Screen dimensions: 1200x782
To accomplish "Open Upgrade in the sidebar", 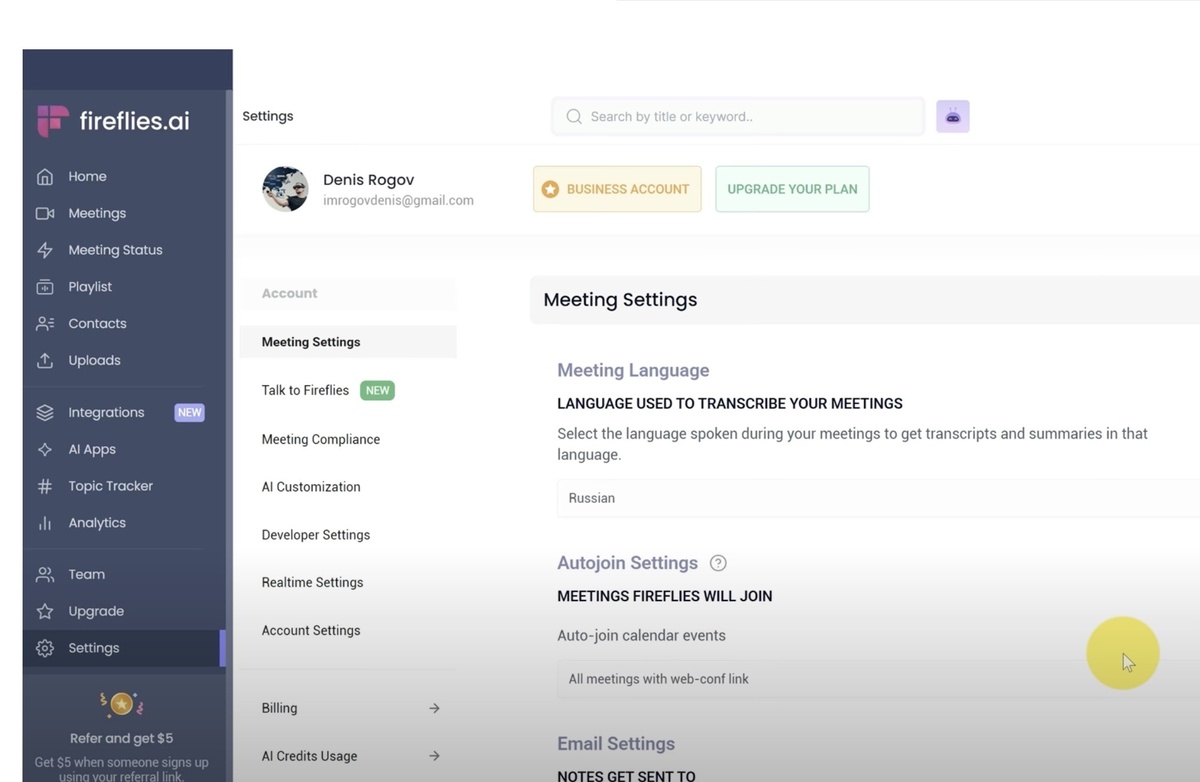I will click(x=96, y=611).
